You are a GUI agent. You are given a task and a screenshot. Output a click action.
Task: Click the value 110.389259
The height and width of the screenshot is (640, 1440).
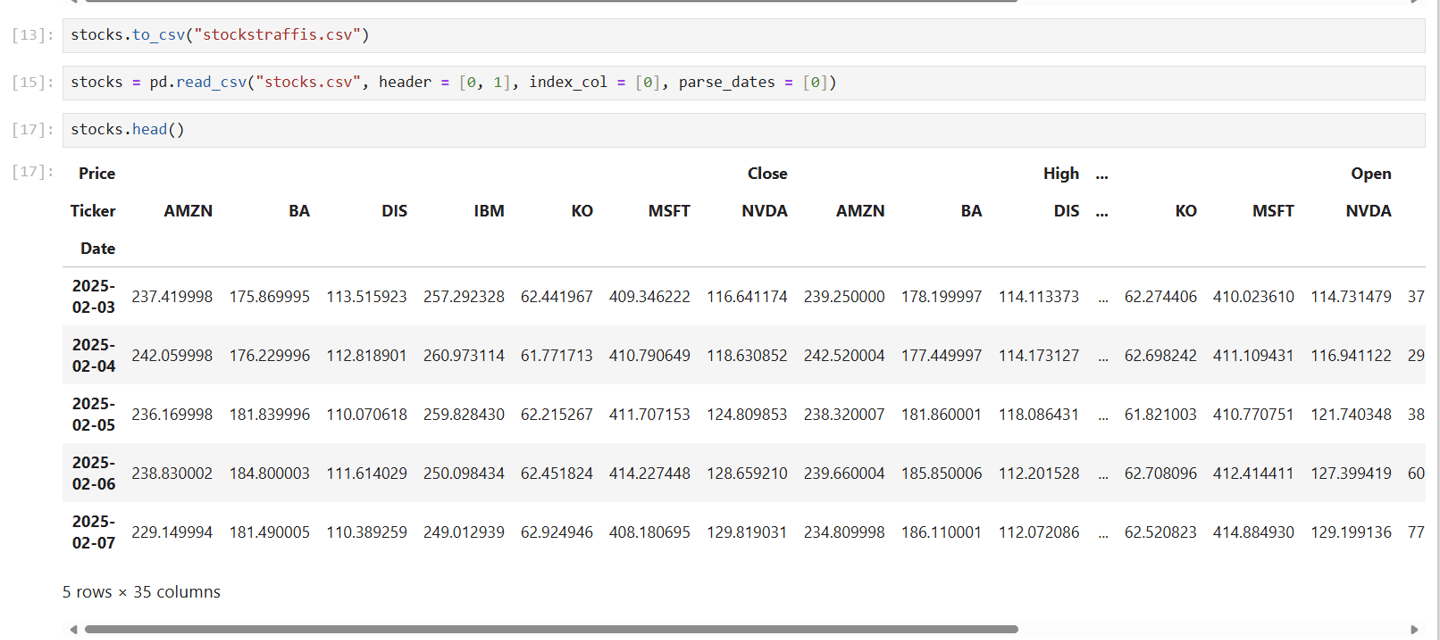coord(367,533)
